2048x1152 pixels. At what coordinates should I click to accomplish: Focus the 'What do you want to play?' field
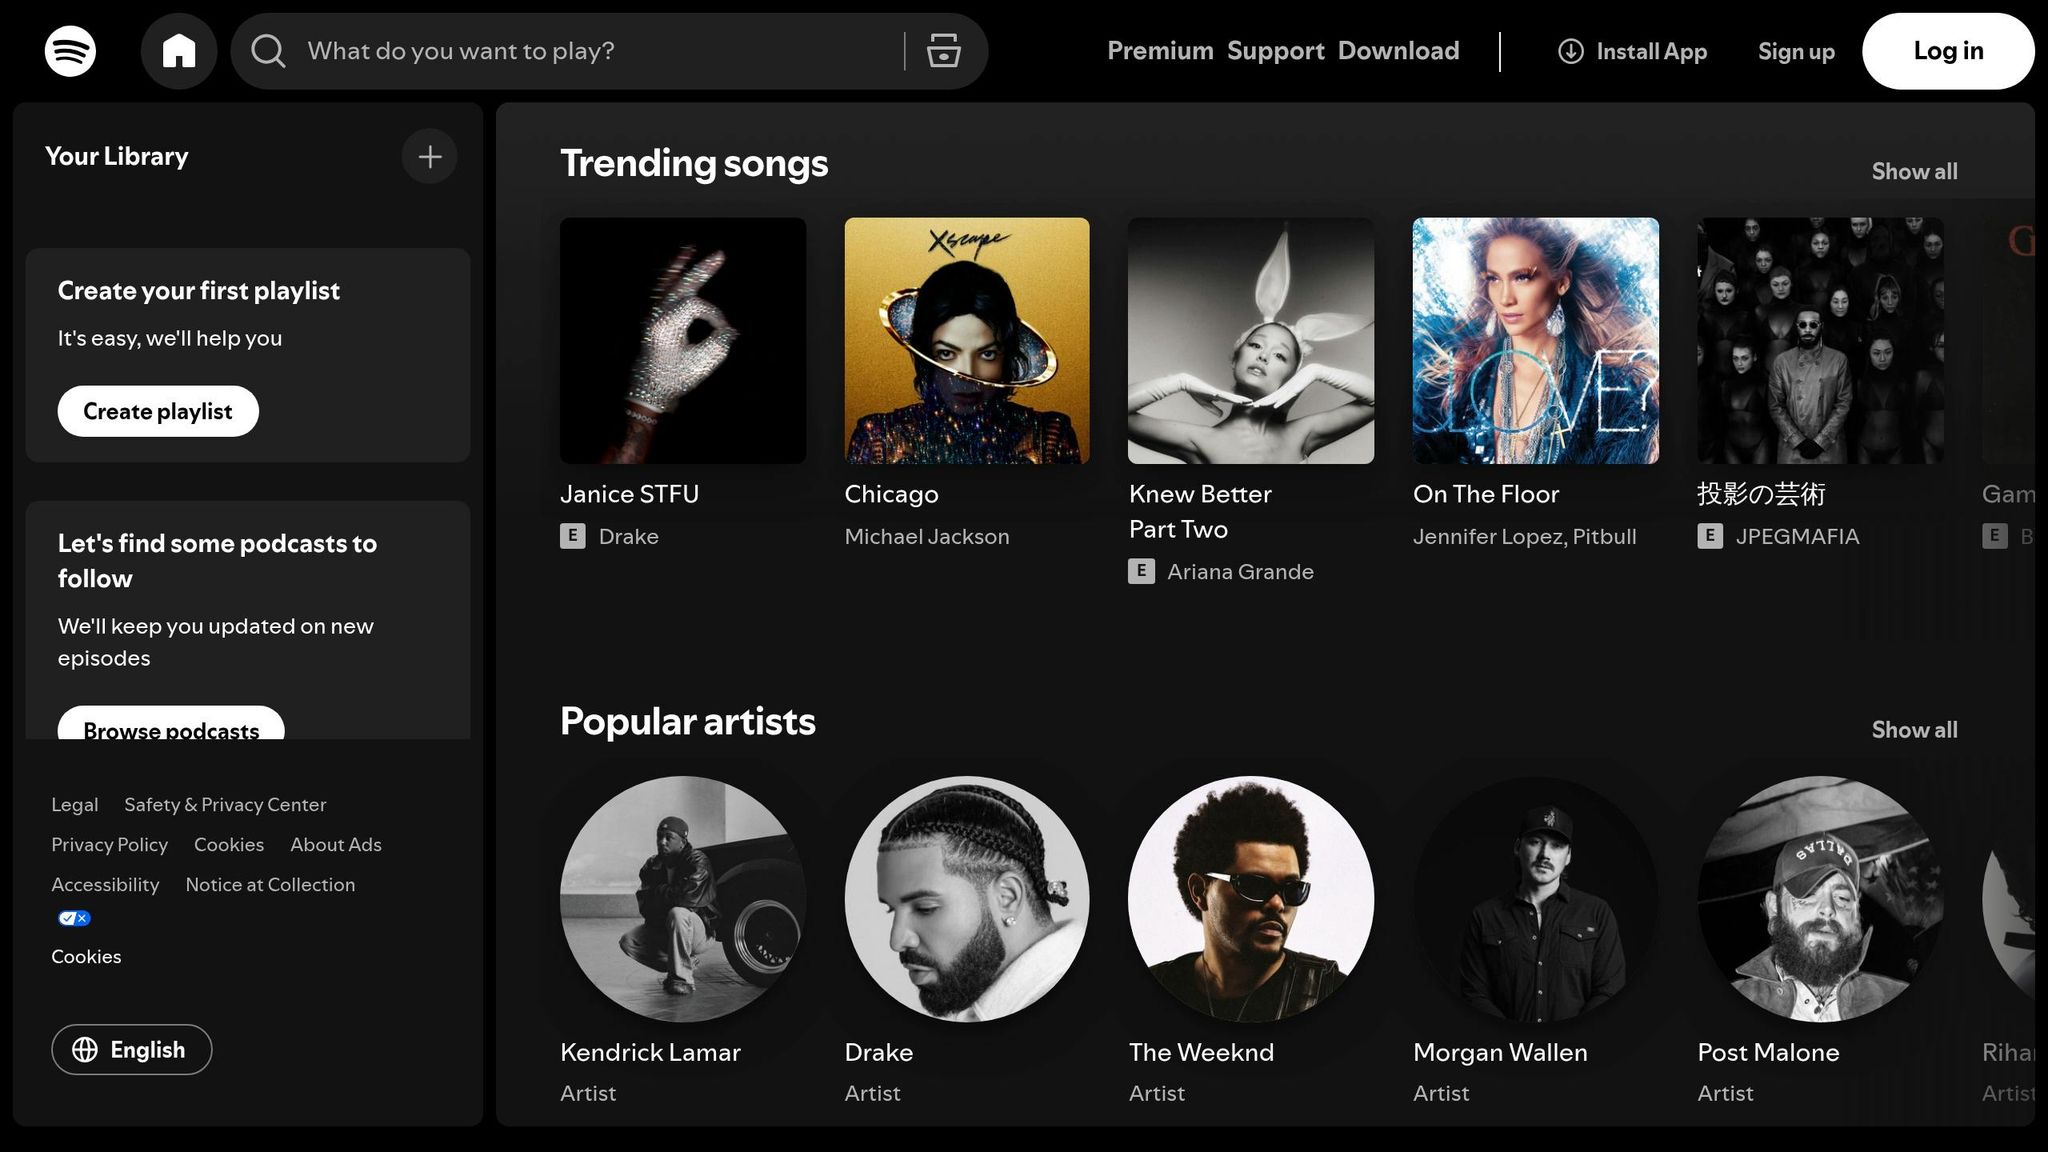click(x=600, y=51)
